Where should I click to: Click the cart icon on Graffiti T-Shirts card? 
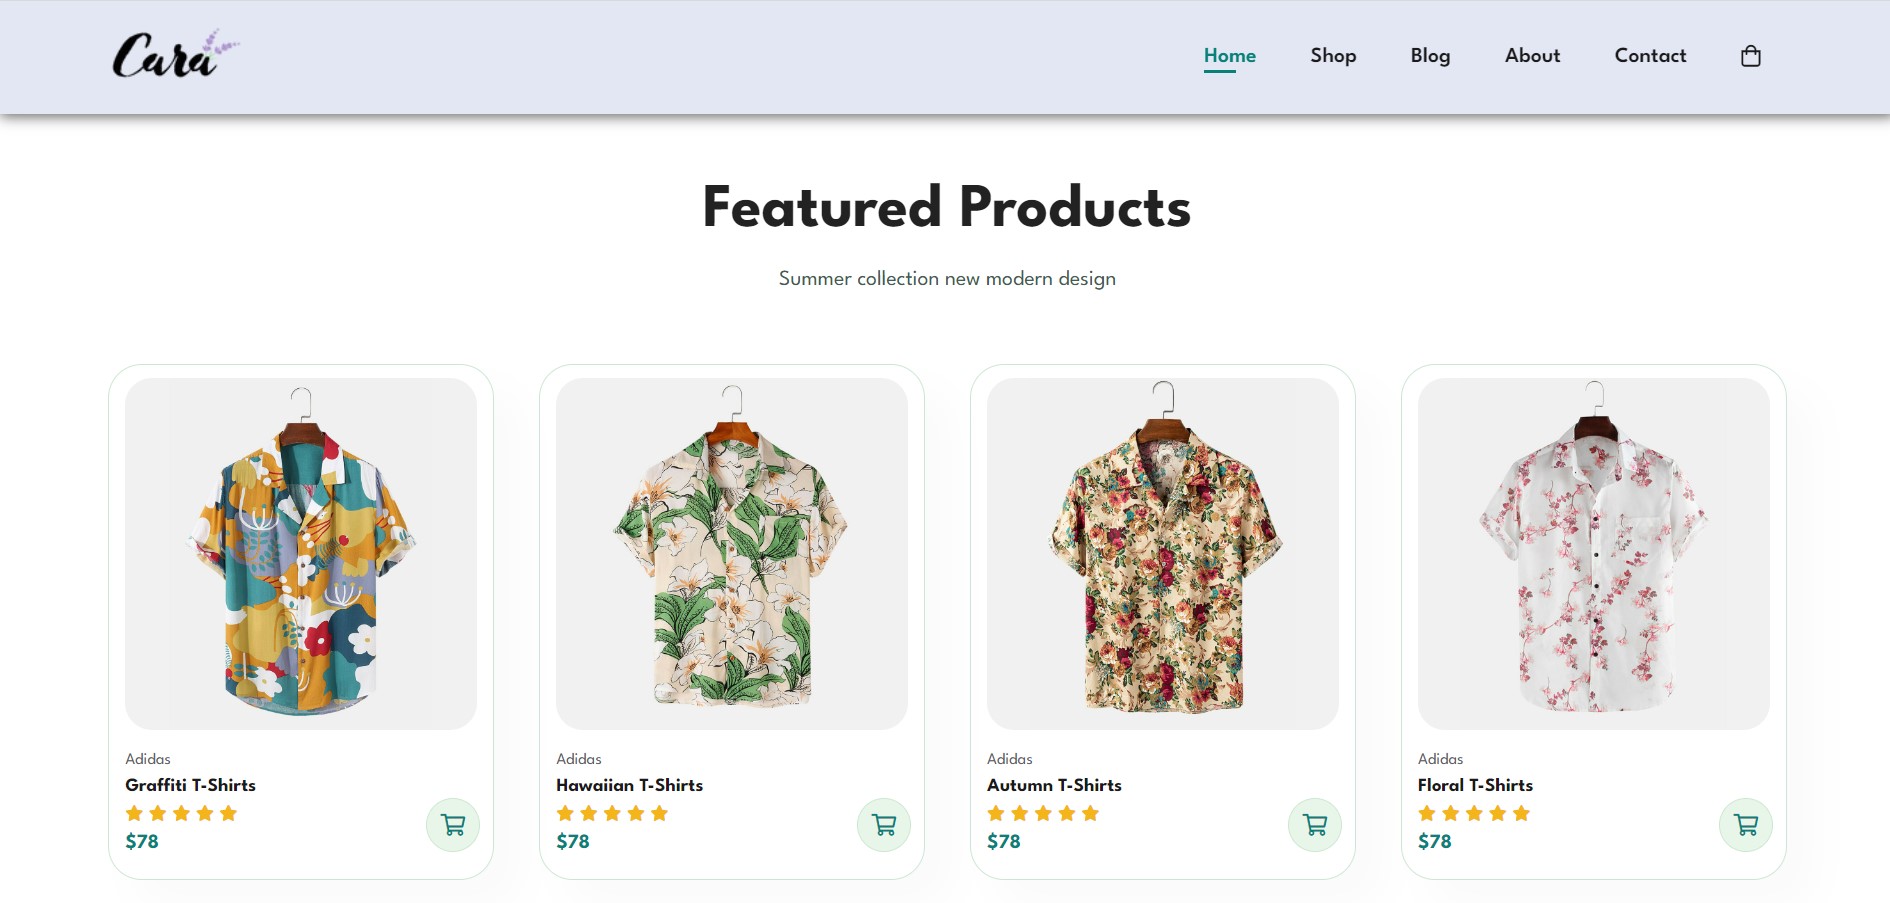pyautogui.click(x=452, y=825)
